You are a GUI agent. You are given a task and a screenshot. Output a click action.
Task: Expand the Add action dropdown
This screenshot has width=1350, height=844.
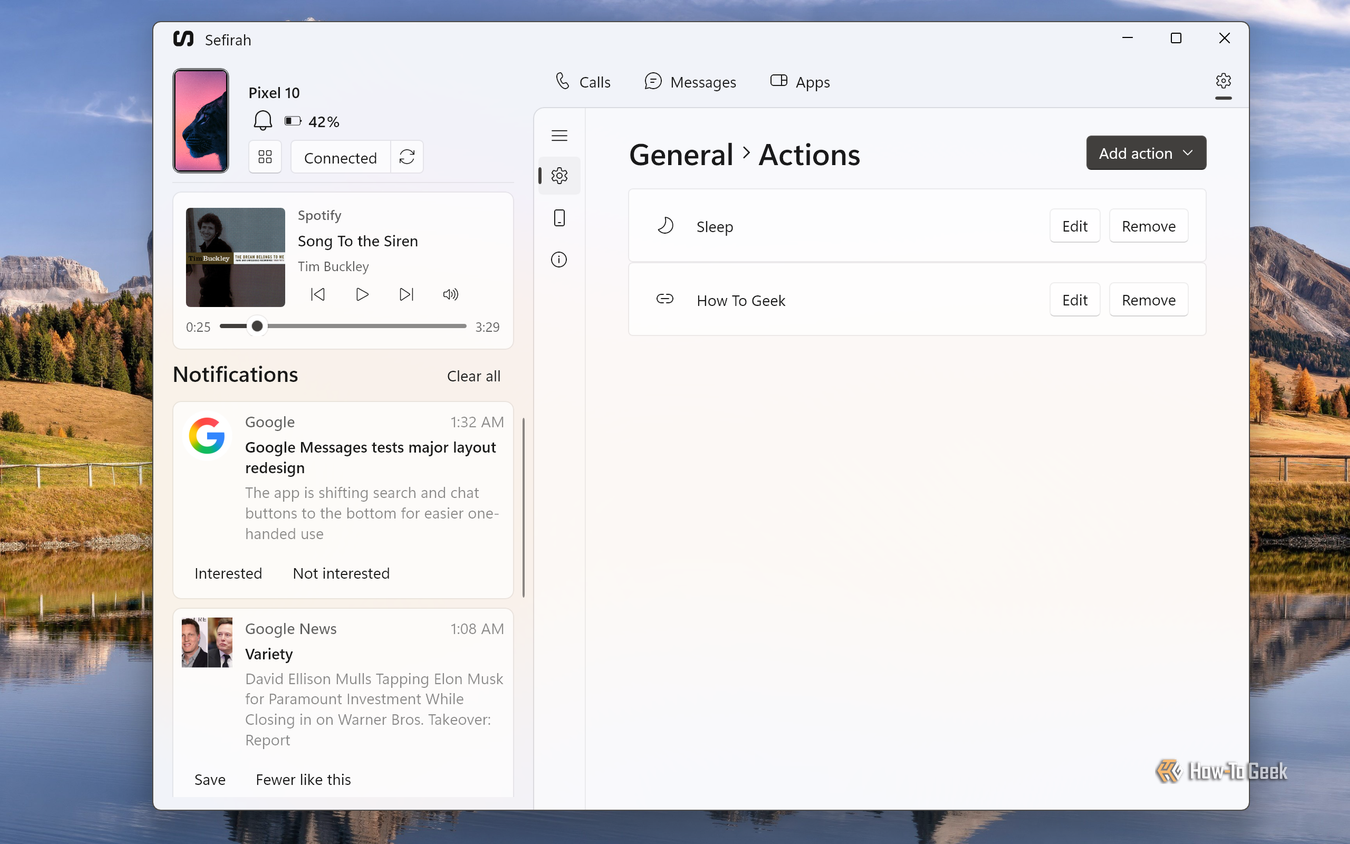(x=1146, y=153)
